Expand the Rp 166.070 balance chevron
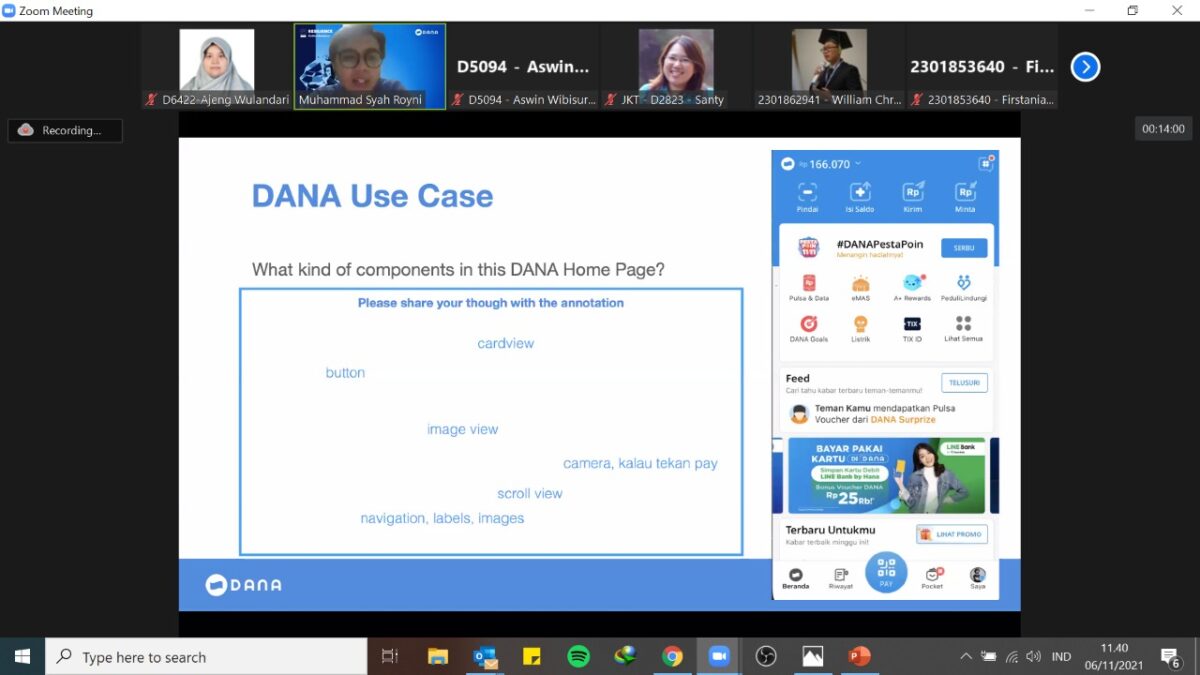 click(858, 164)
